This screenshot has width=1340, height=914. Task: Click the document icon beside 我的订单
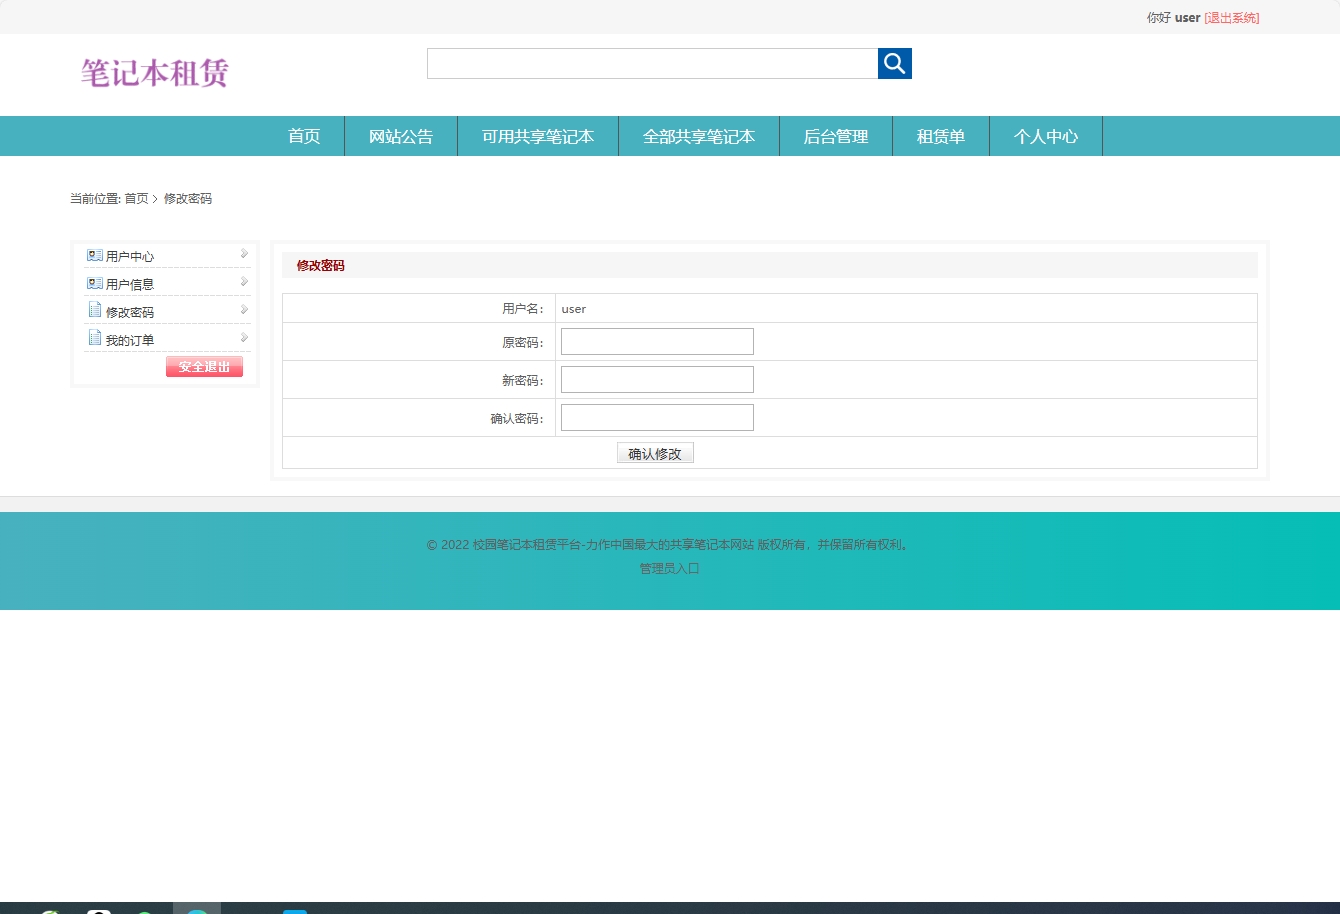(x=95, y=338)
